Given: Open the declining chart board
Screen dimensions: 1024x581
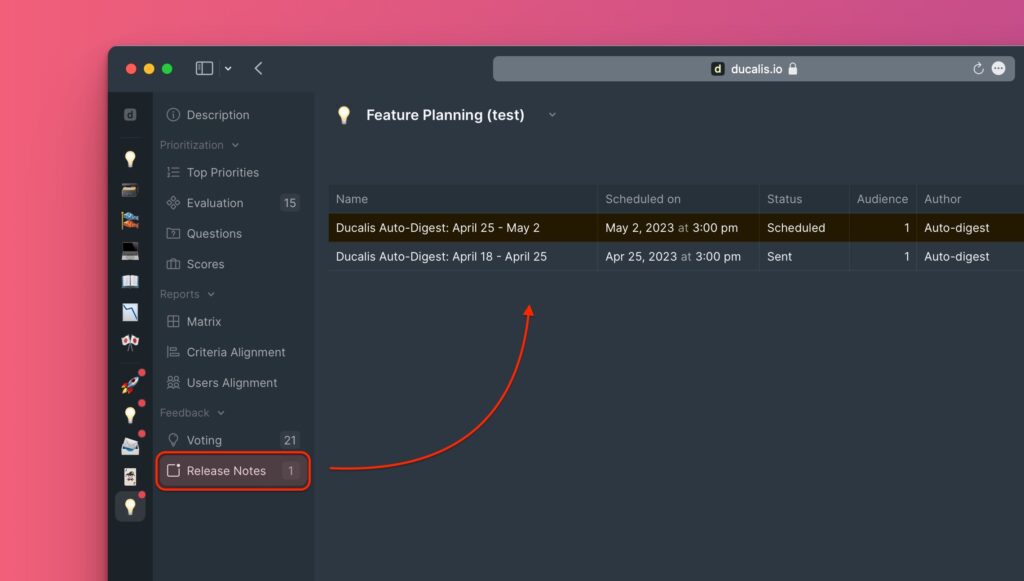Looking at the screenshot, I should click(x=130, y=312).
